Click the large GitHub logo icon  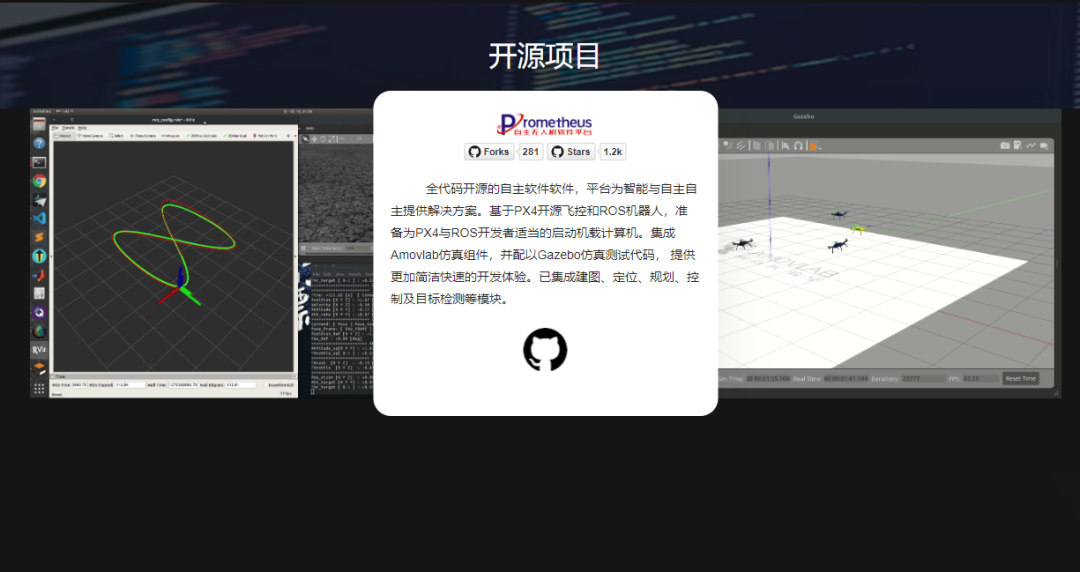[x=545, y=350]
